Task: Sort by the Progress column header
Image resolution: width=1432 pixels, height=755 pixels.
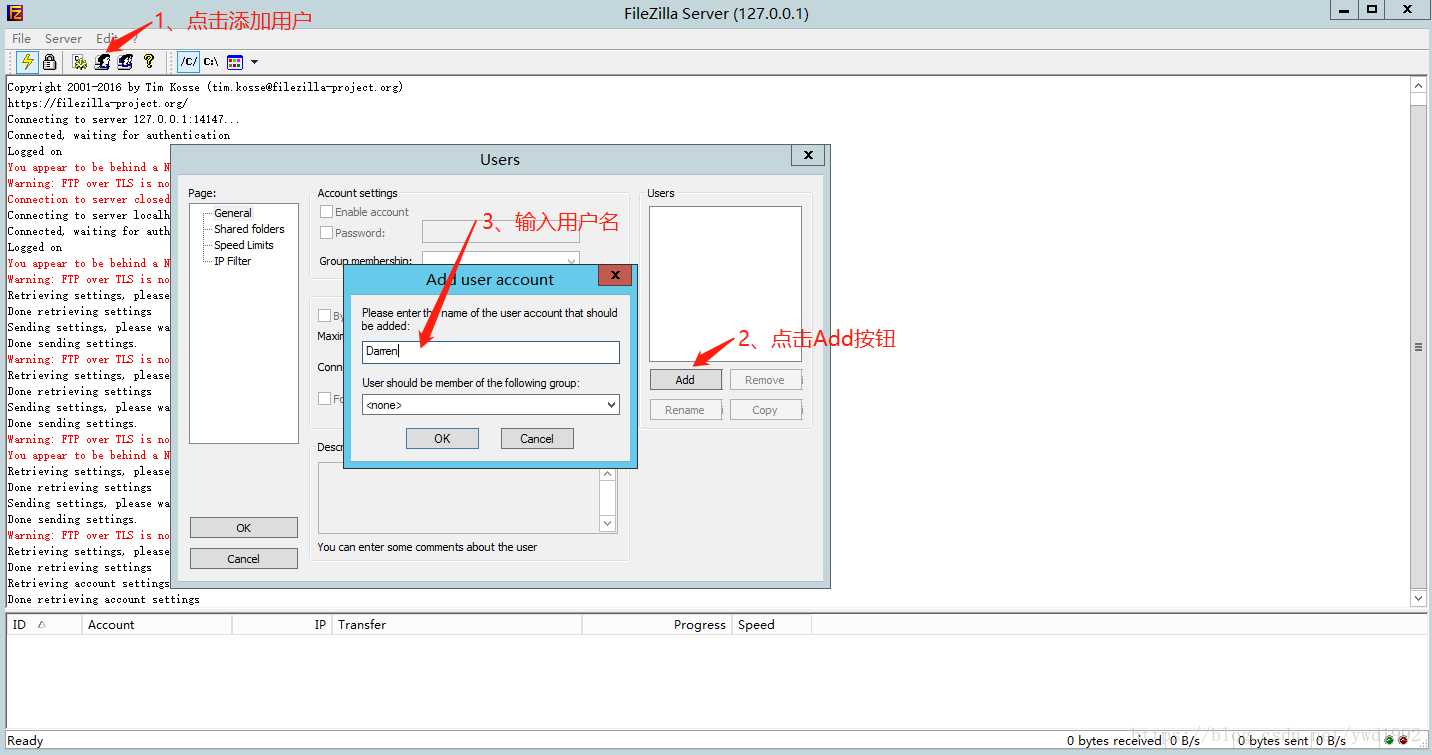Action: pyautogui.click(x=657, y=625)
